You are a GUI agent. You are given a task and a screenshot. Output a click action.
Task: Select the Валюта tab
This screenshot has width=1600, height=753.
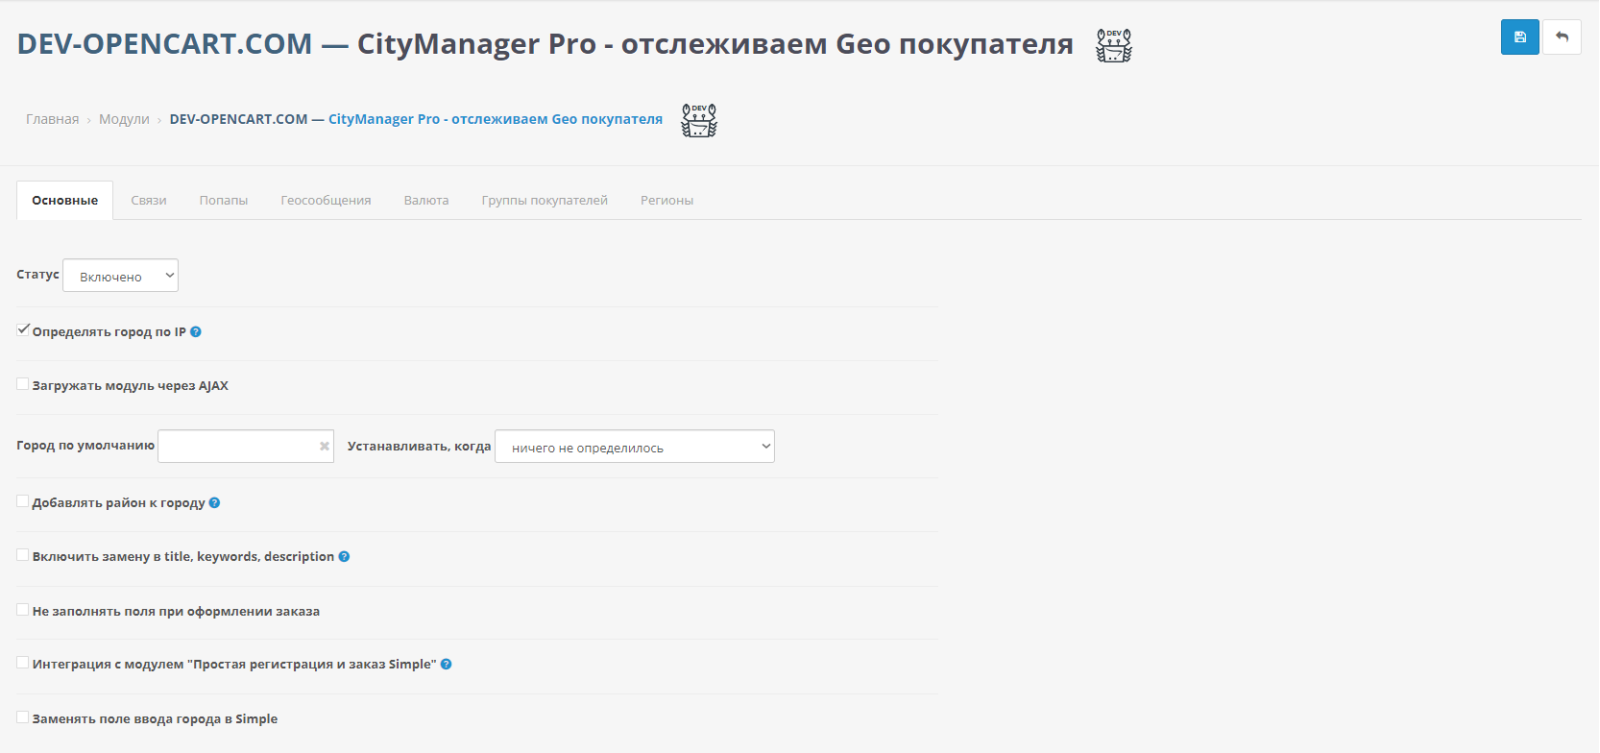tap(426, 200)
